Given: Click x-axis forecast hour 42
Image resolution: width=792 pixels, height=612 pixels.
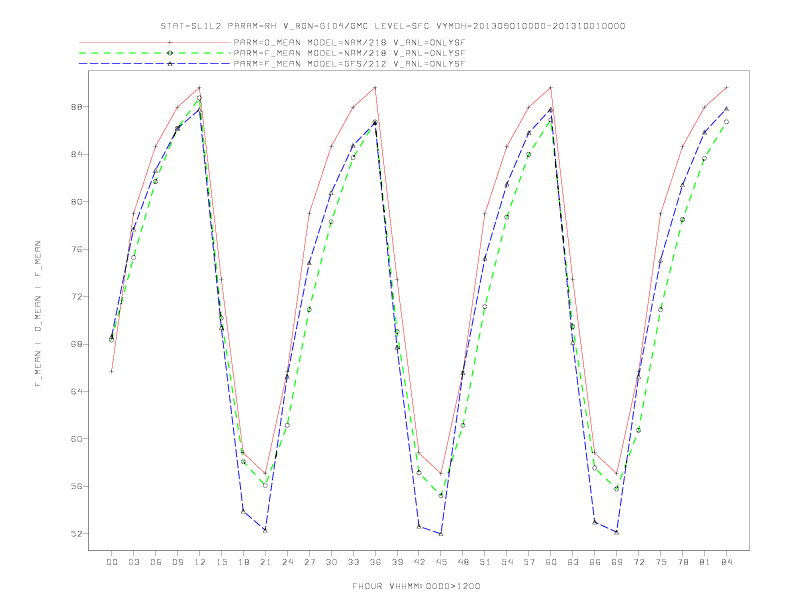Looking at the screenshot, I should click(x=419, y=562).
